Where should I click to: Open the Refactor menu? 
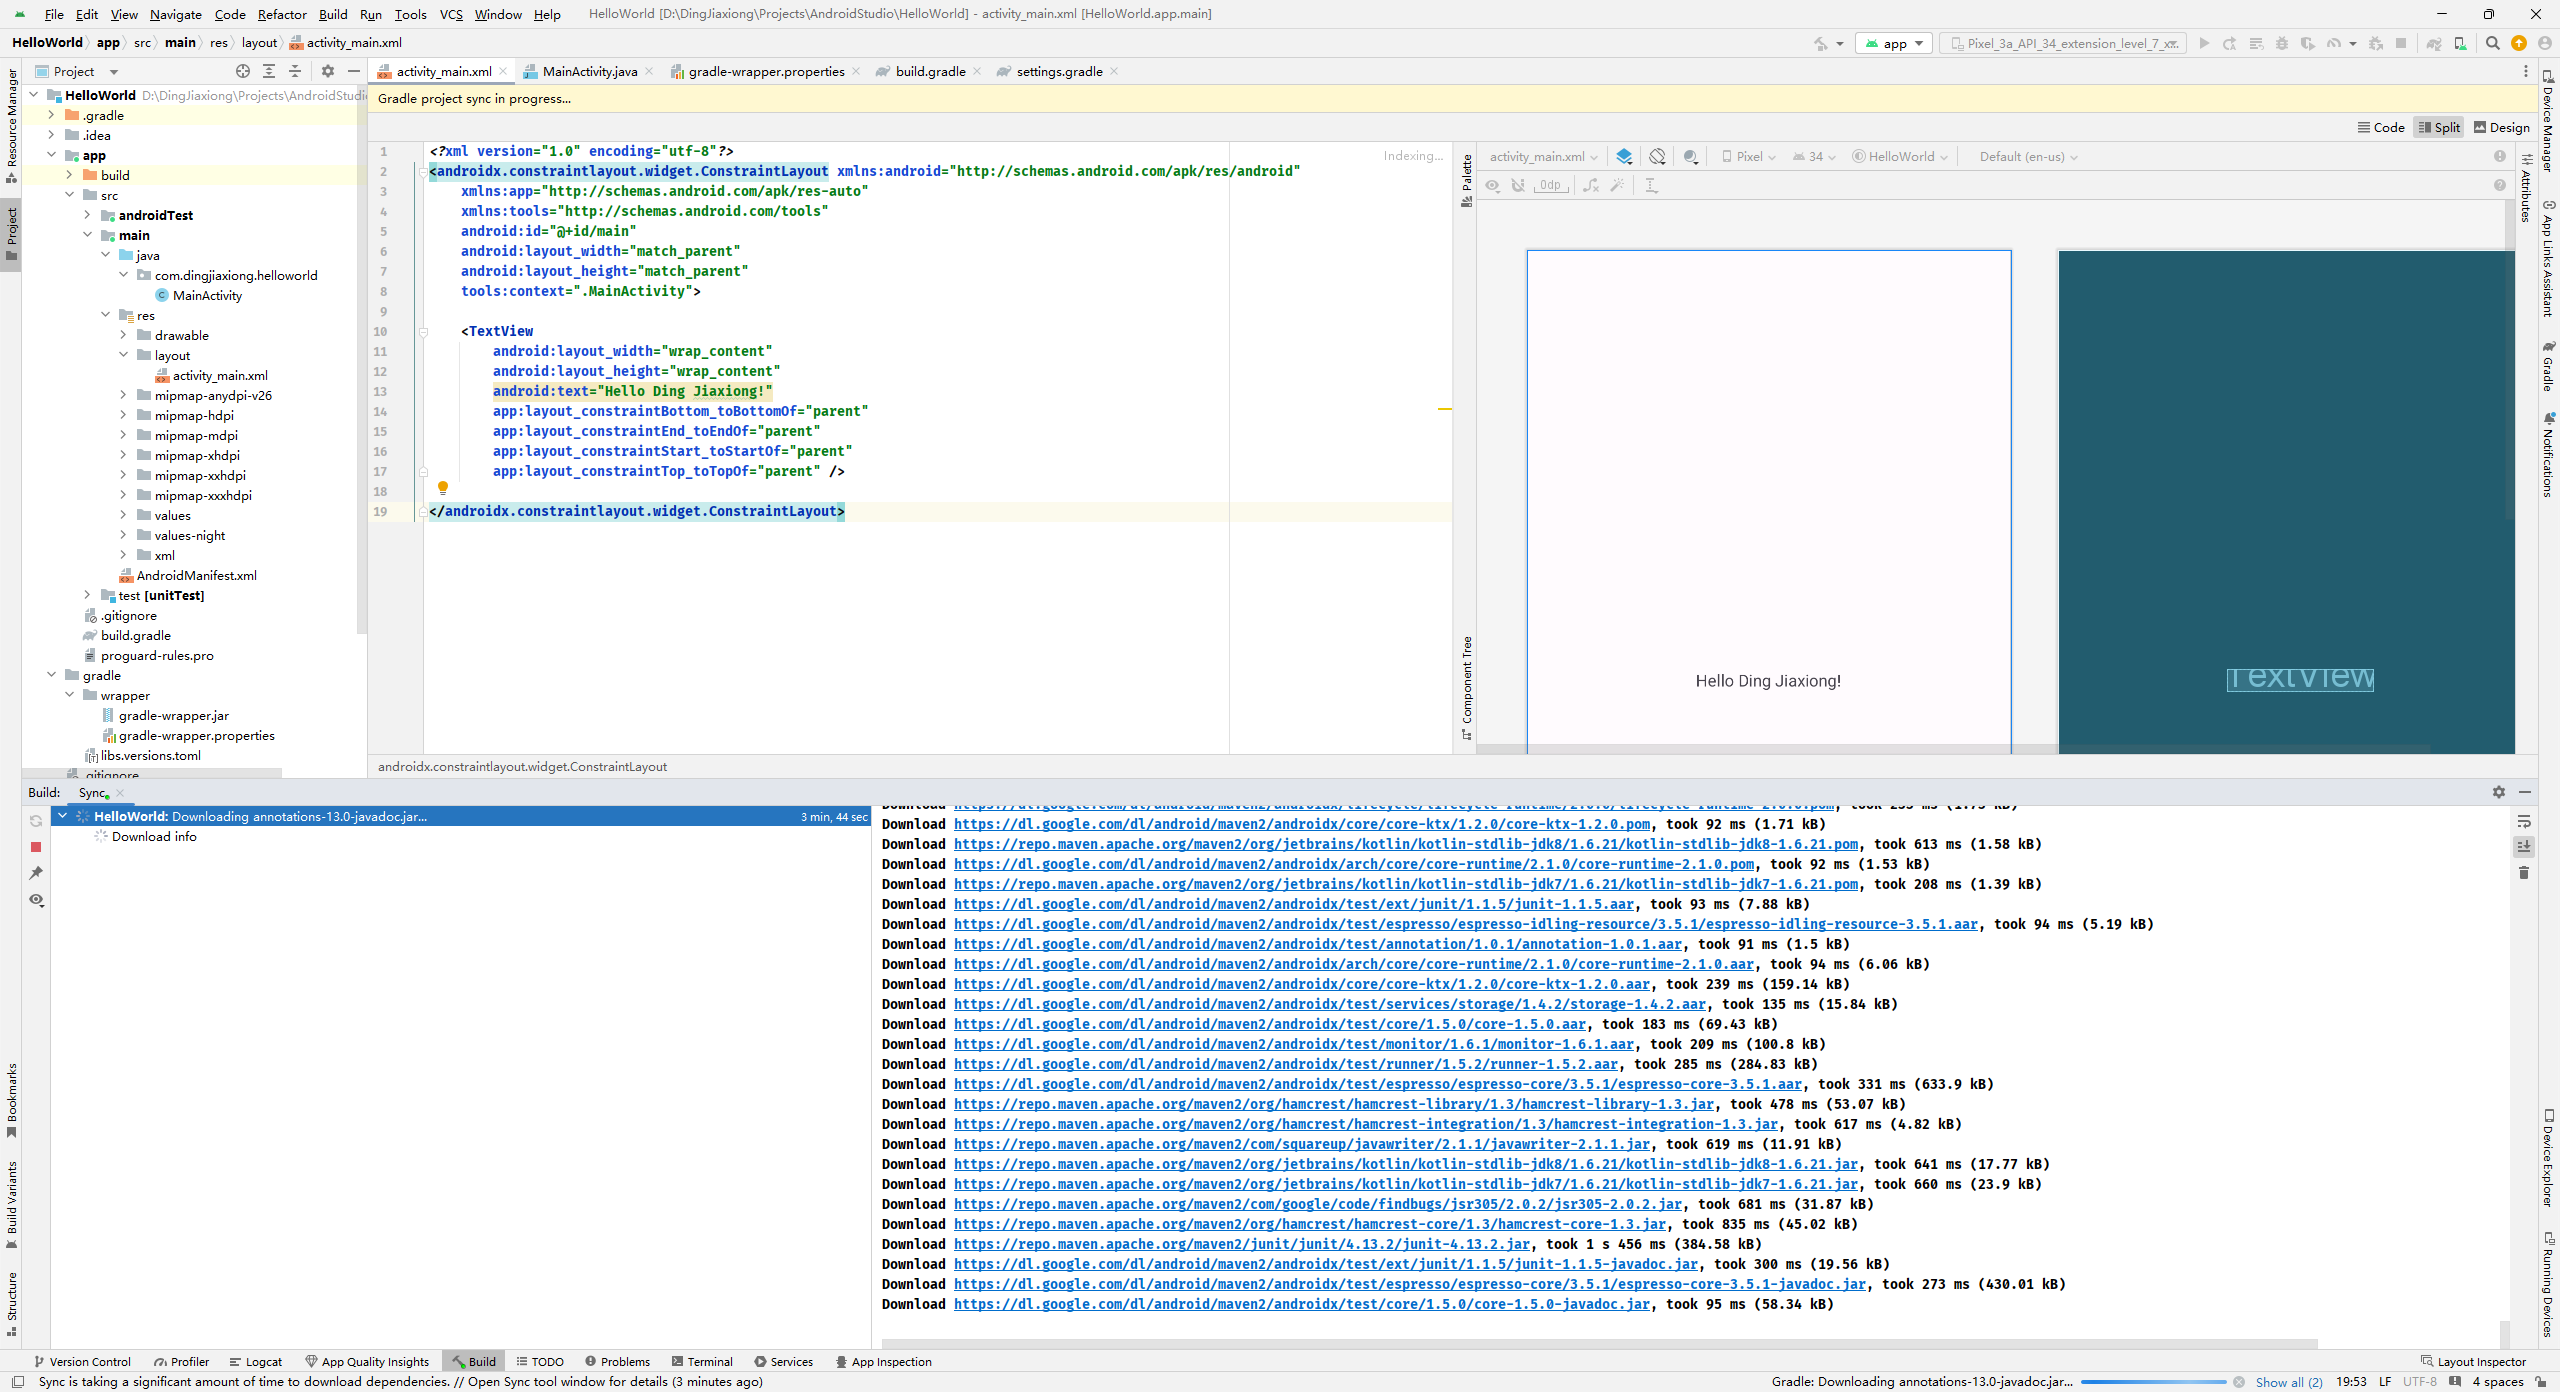pyautogui.click(x=282, y=14)
